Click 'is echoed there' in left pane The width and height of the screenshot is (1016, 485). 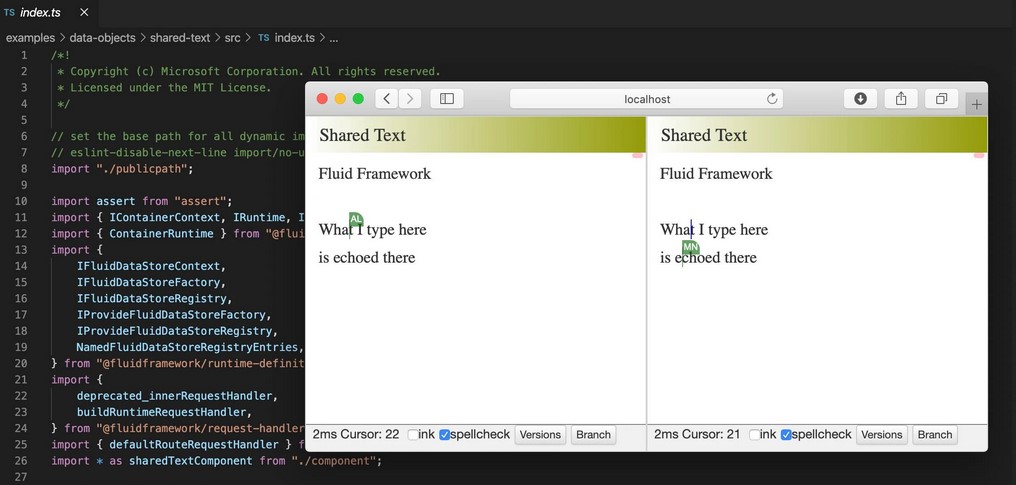pyautogui.click(x=367, y=258)
